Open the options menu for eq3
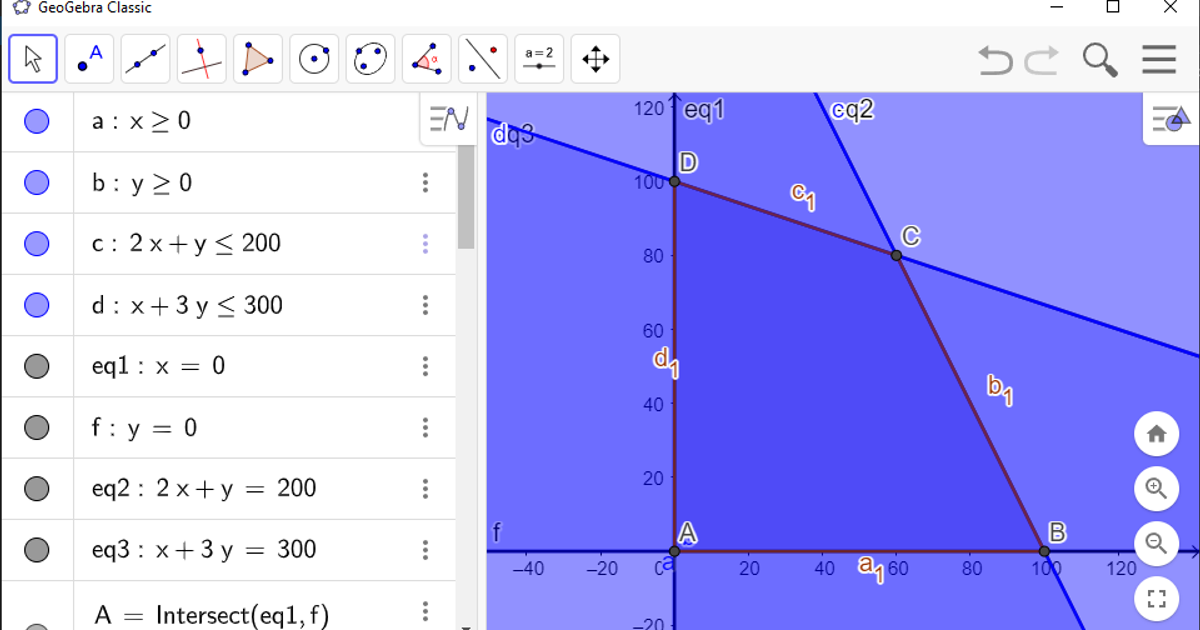 point(426,549)
